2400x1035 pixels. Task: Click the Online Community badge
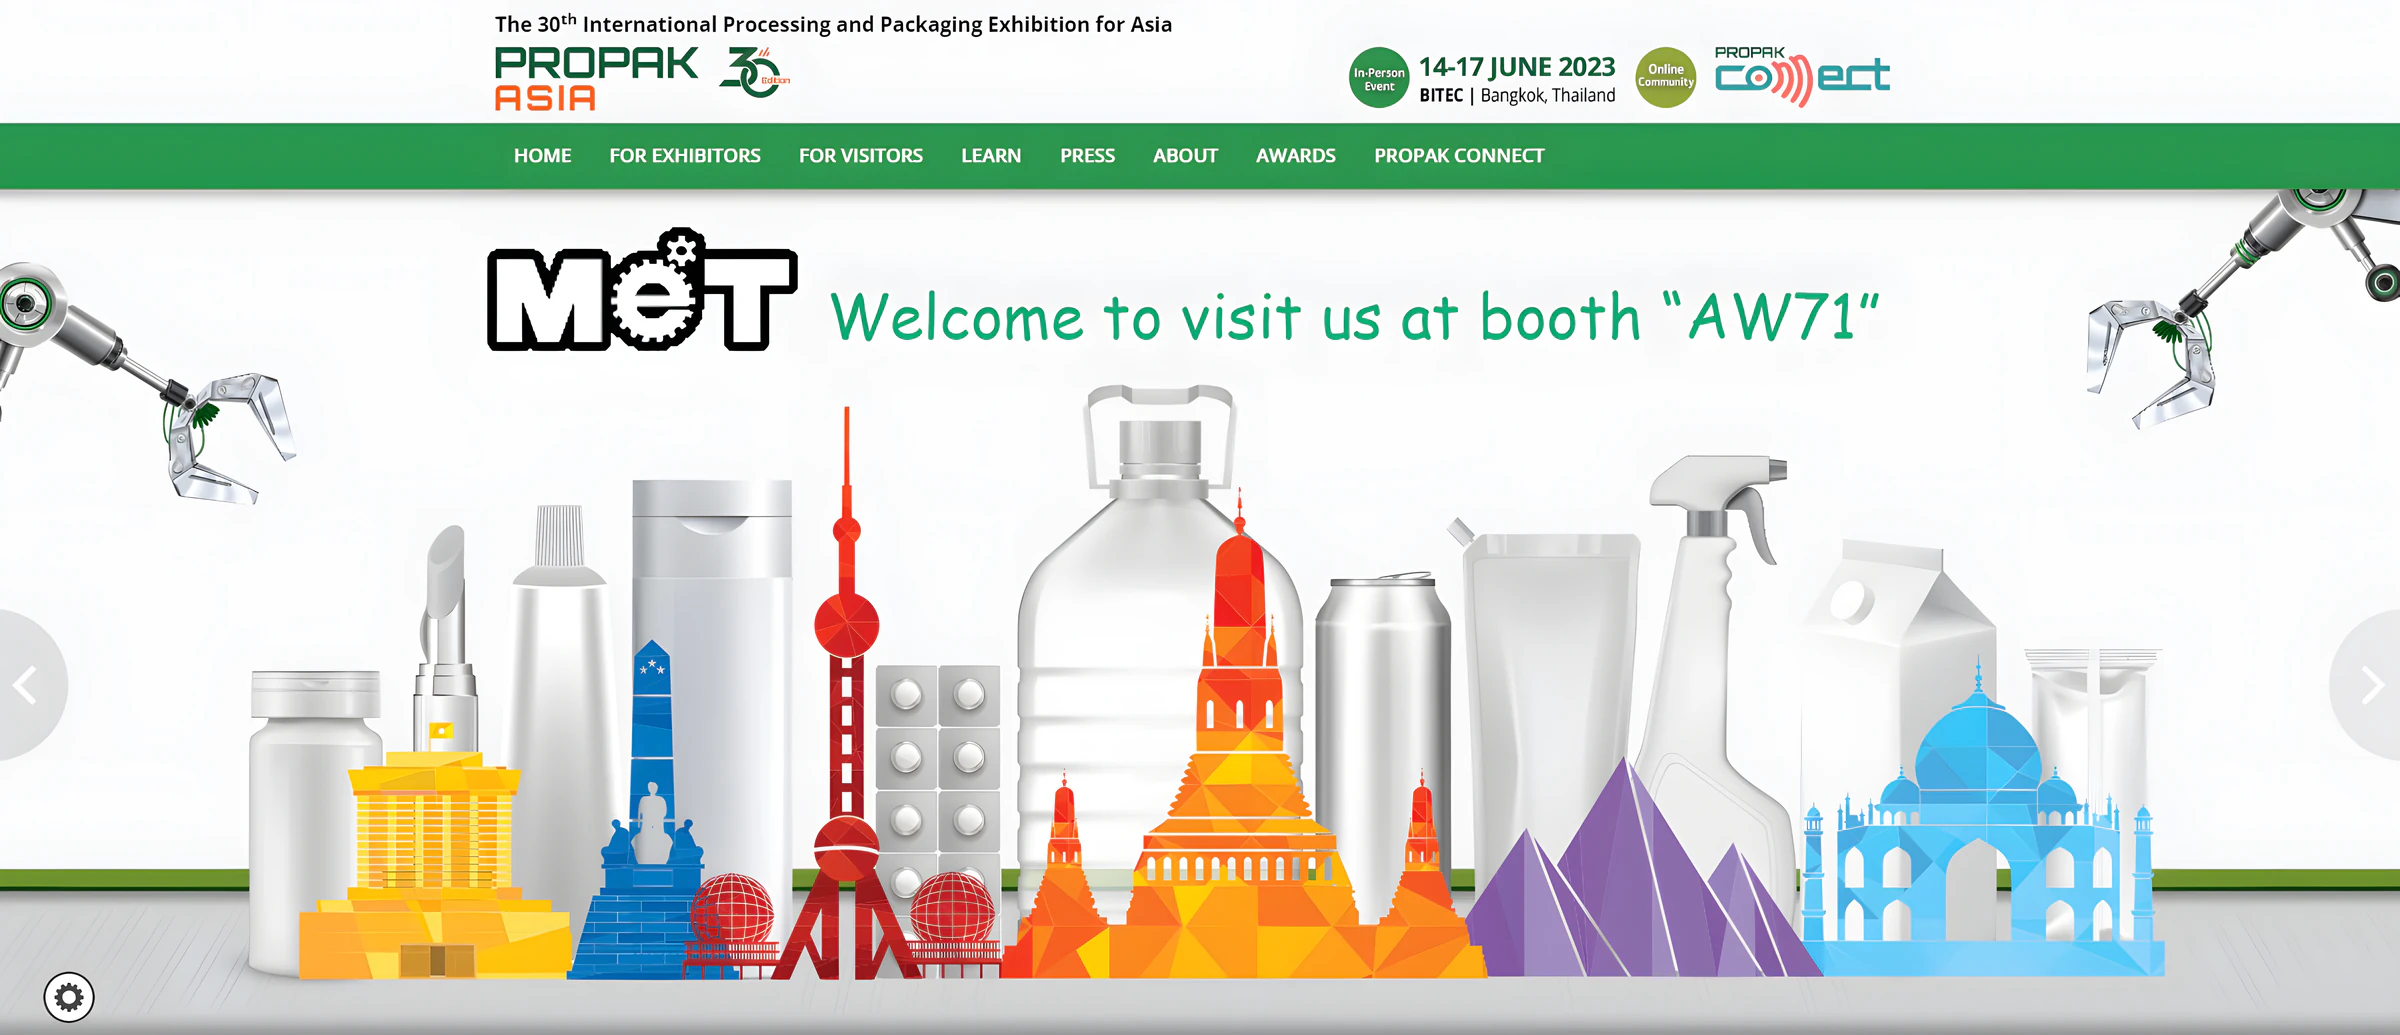1665,77
